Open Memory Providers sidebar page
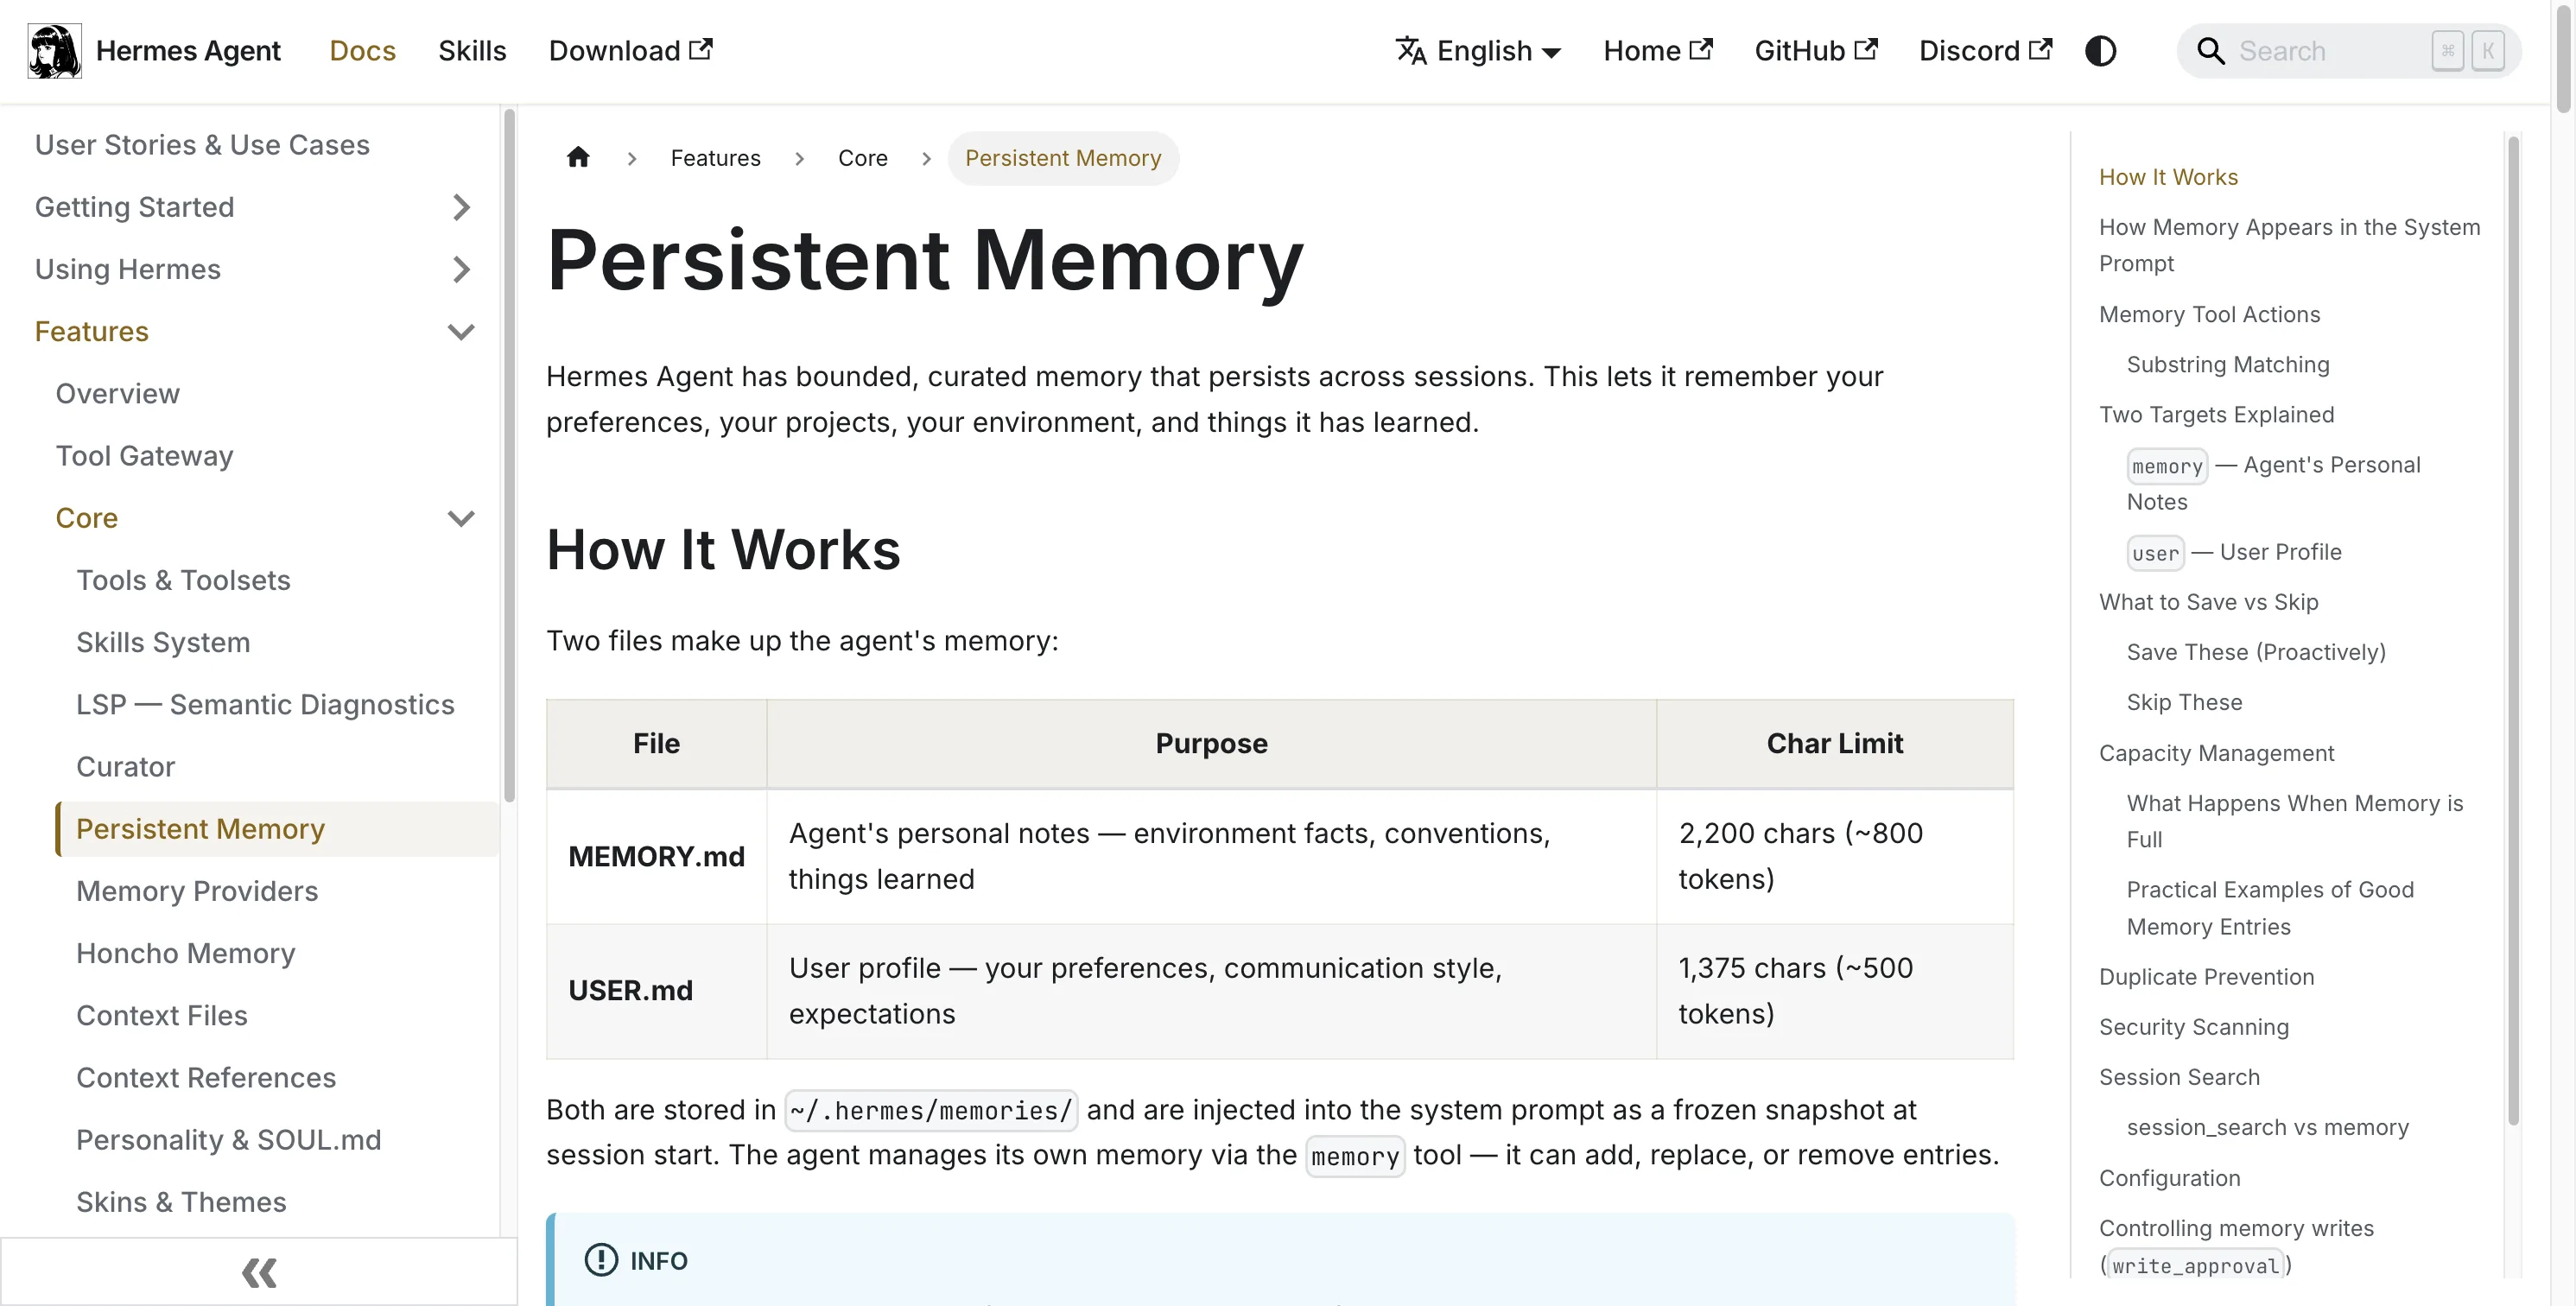 point(197,891)
